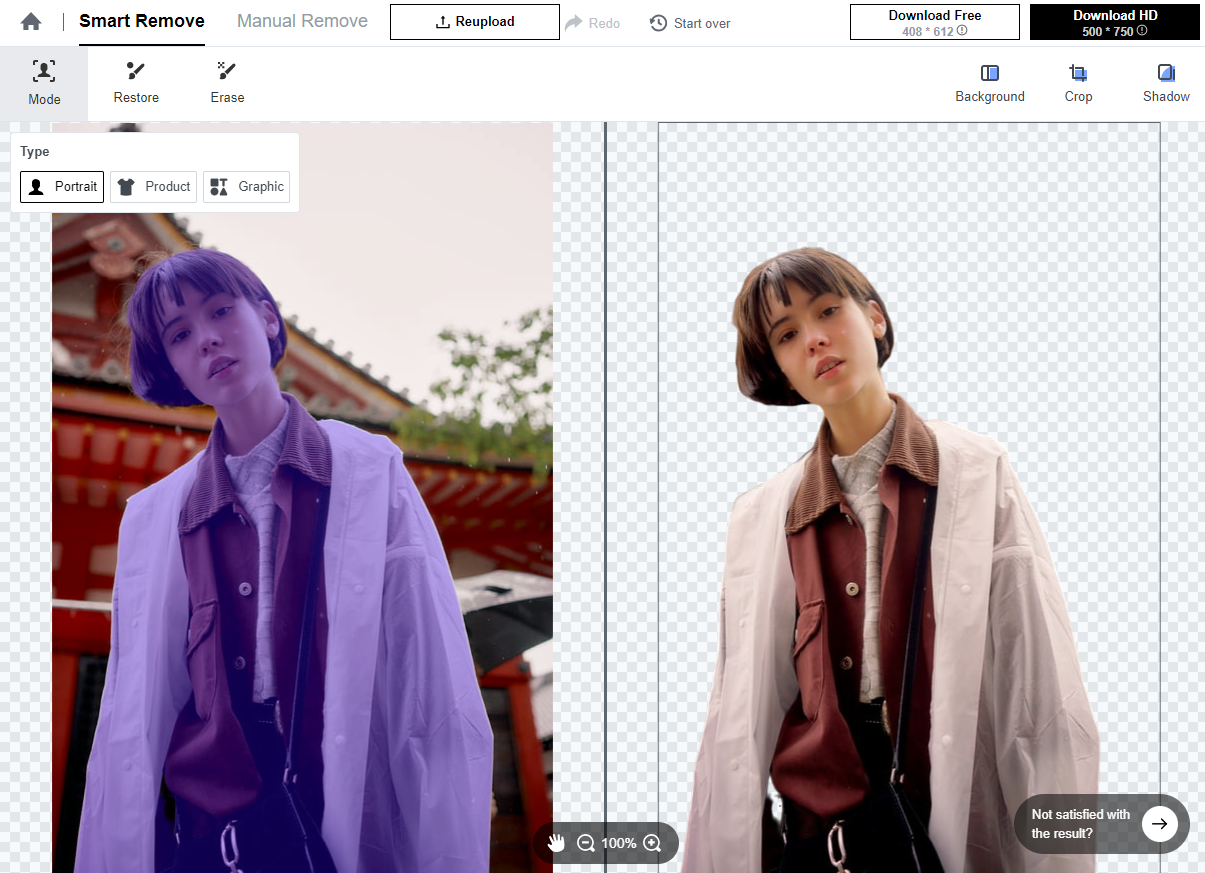This screenshot has height=873, width=1205.
Task: Select the Erase brush tool
Action: click(x=227, y=82)
